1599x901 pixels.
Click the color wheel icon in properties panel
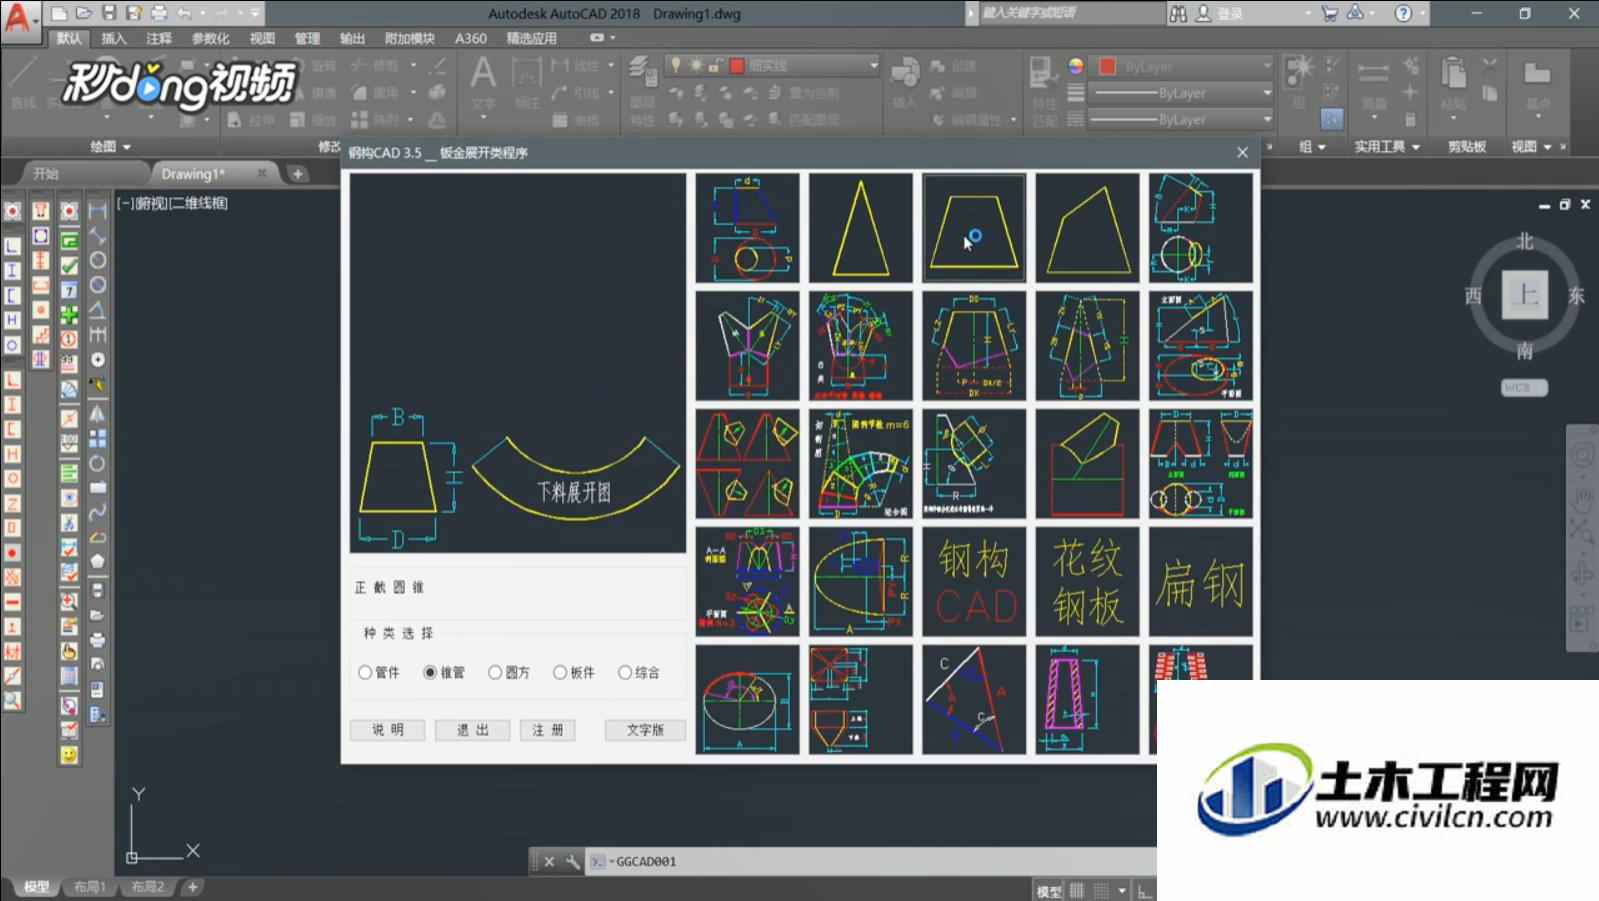(x=1076, y=66)
